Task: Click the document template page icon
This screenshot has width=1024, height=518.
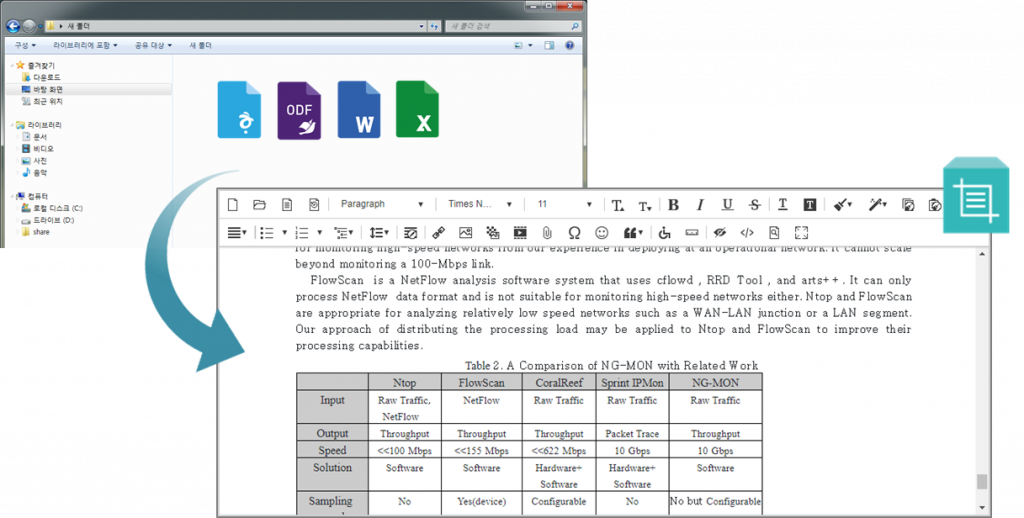Action: pyautogui.click(x=287, y=204)
